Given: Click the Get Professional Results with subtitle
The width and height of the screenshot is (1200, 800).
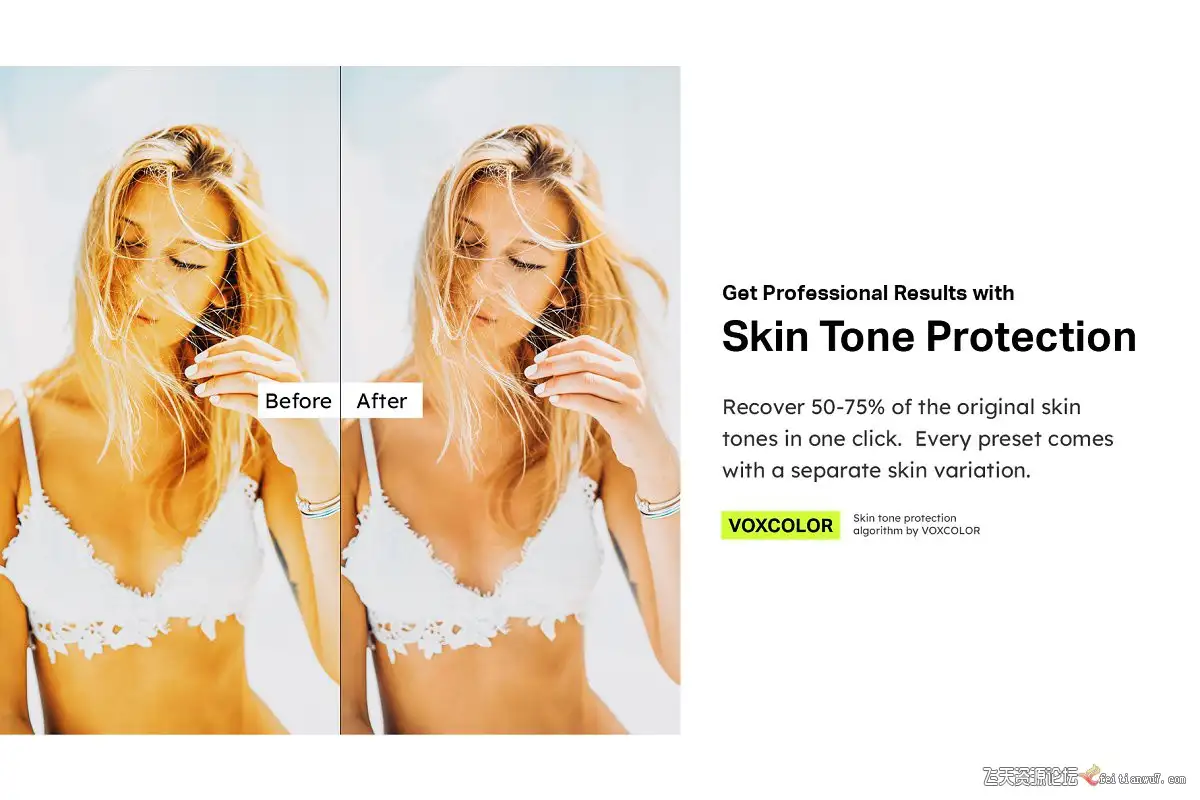Looking at the screenshot, I should coord(868,293).
